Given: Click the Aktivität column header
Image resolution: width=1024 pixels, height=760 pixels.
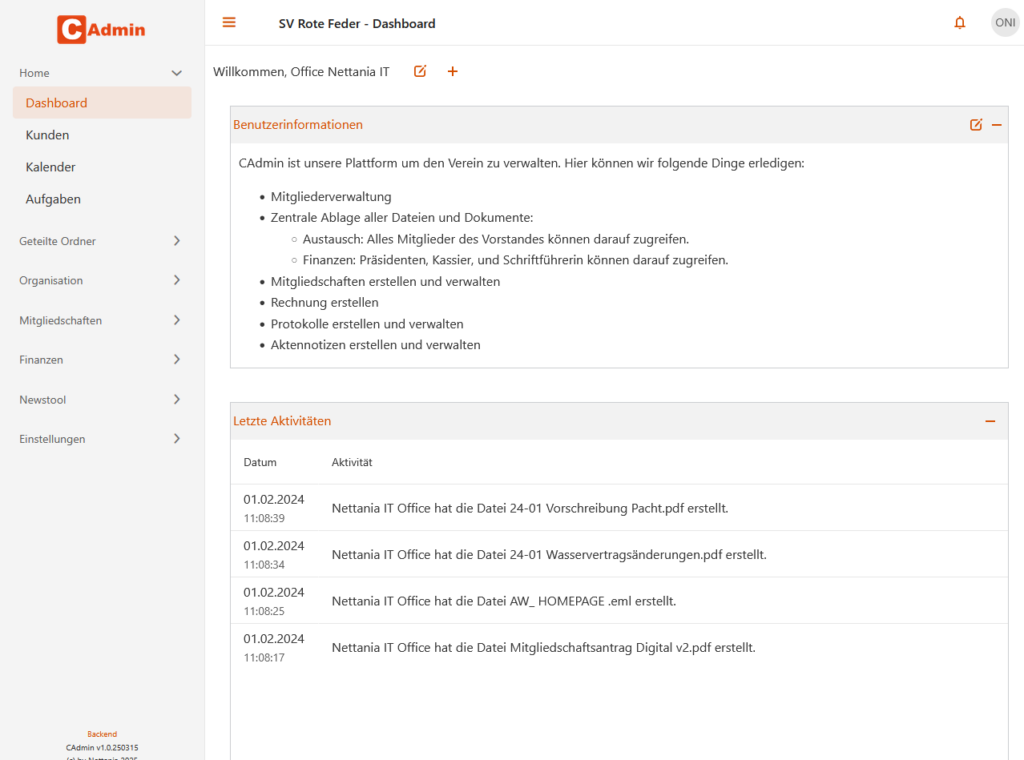Looking at the screenshot, I should (352, 462).
